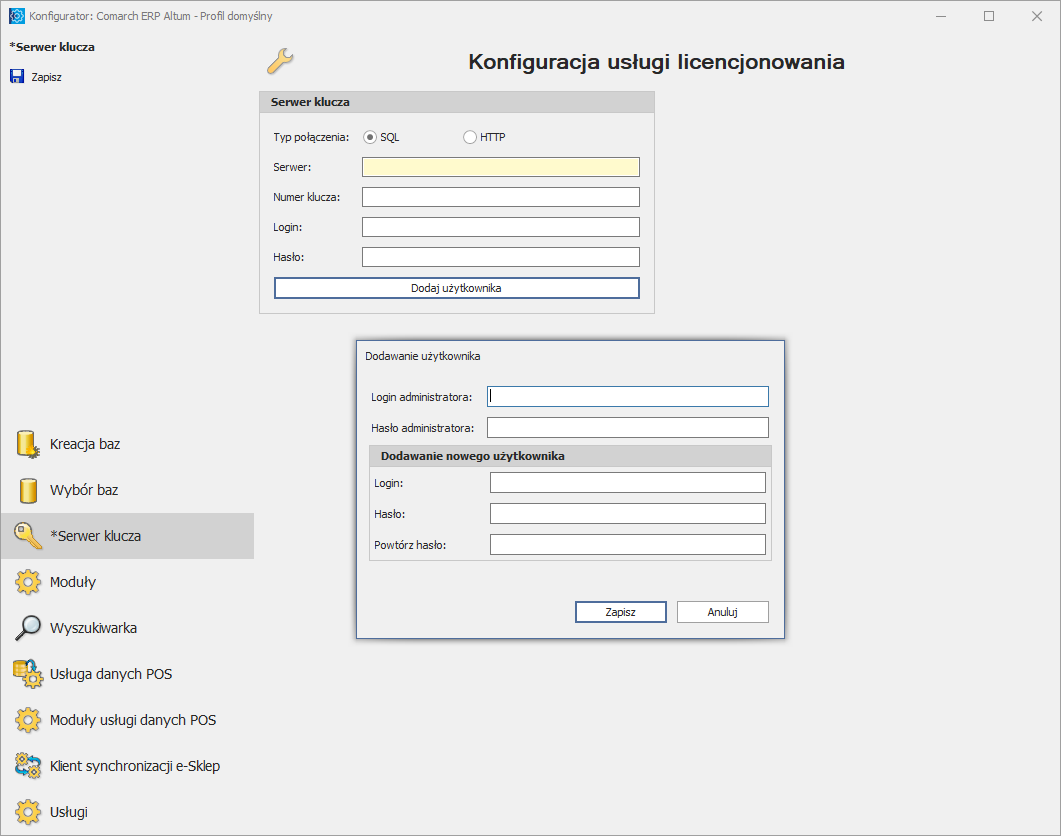Click the Dodawanie nowego użytkownika header
Viewport: 1061px width, 836px height.
click(570, 456)
